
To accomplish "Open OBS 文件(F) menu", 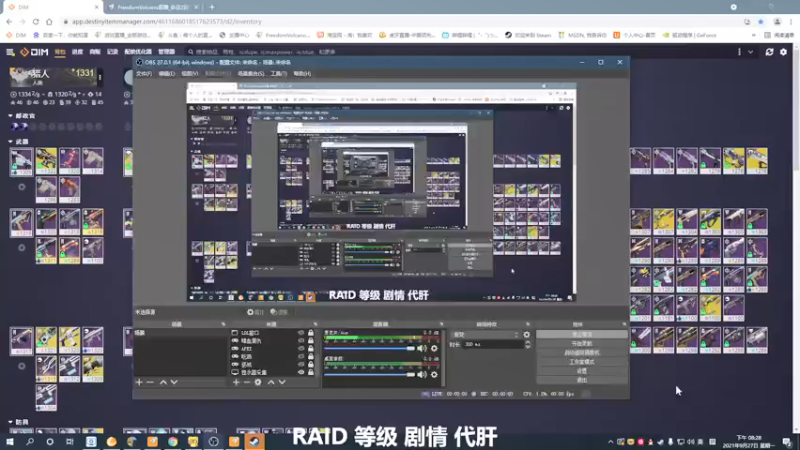I will coord(144,74).
